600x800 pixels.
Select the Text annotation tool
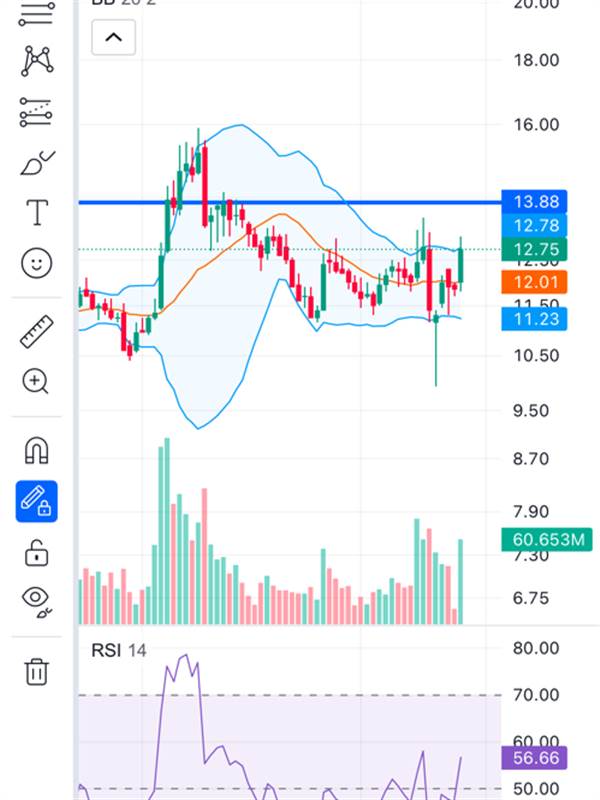[x=37, y=212]
